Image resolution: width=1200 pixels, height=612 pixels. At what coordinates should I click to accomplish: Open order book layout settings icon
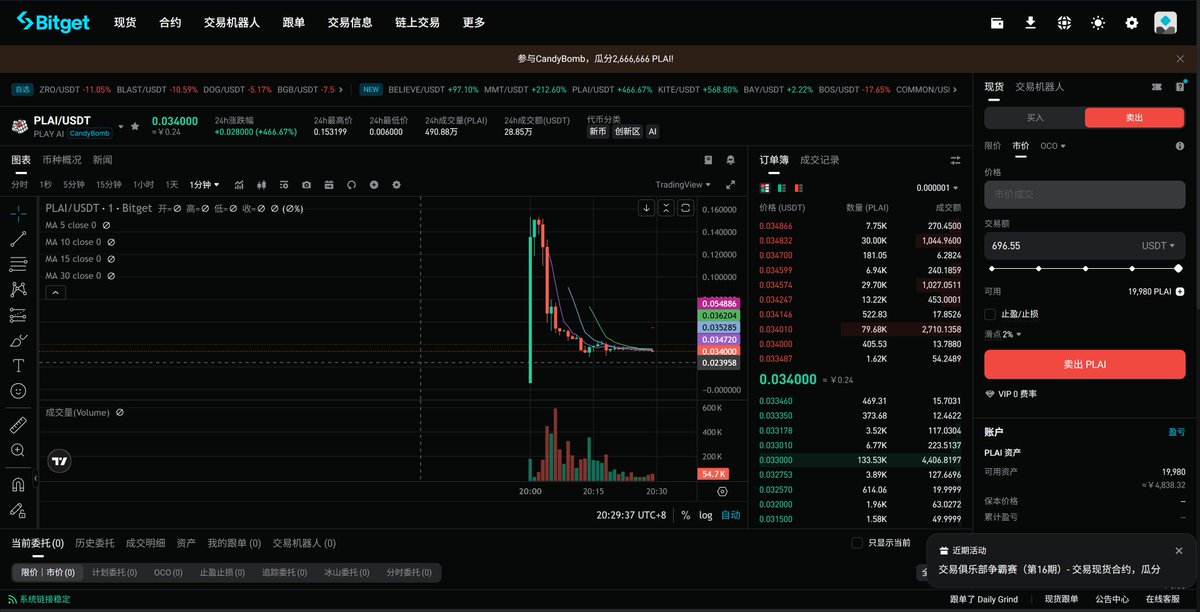coord(955,160)
